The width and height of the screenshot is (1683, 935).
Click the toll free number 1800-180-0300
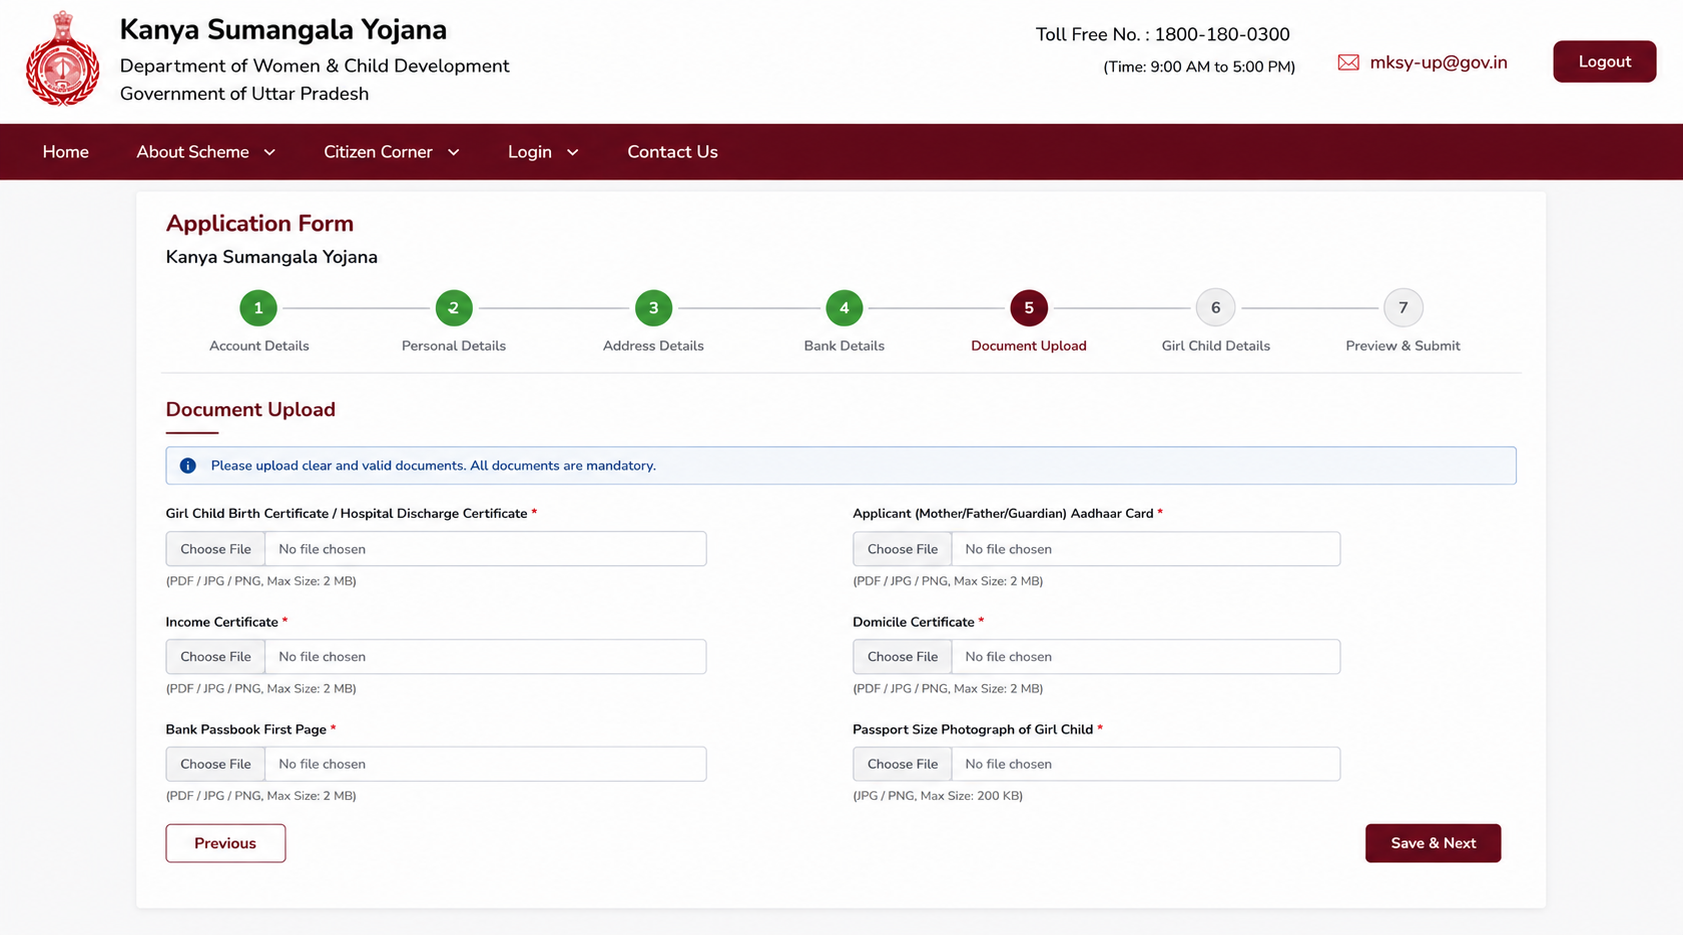click(1222, 34)
